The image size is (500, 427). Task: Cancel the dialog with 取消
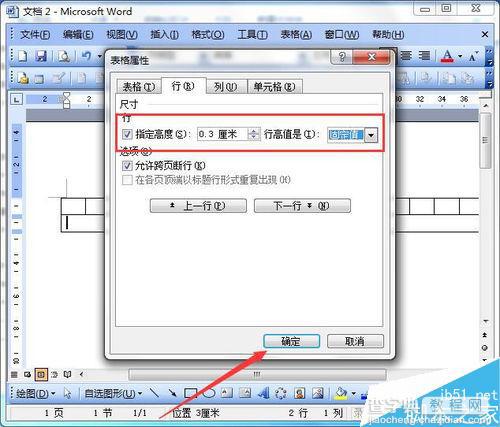[x=355, y=341]
